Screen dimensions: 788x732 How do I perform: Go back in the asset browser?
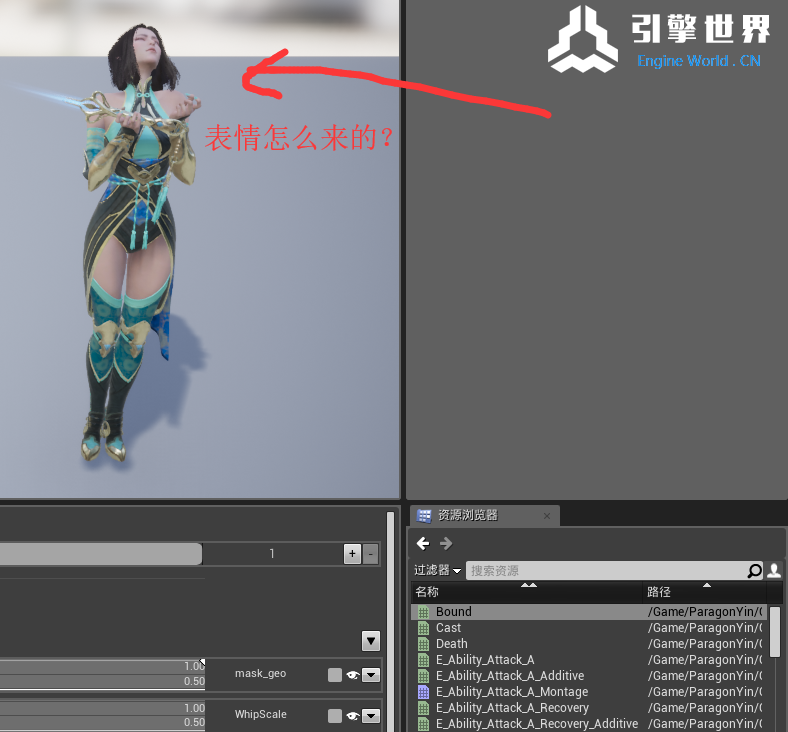423,543
